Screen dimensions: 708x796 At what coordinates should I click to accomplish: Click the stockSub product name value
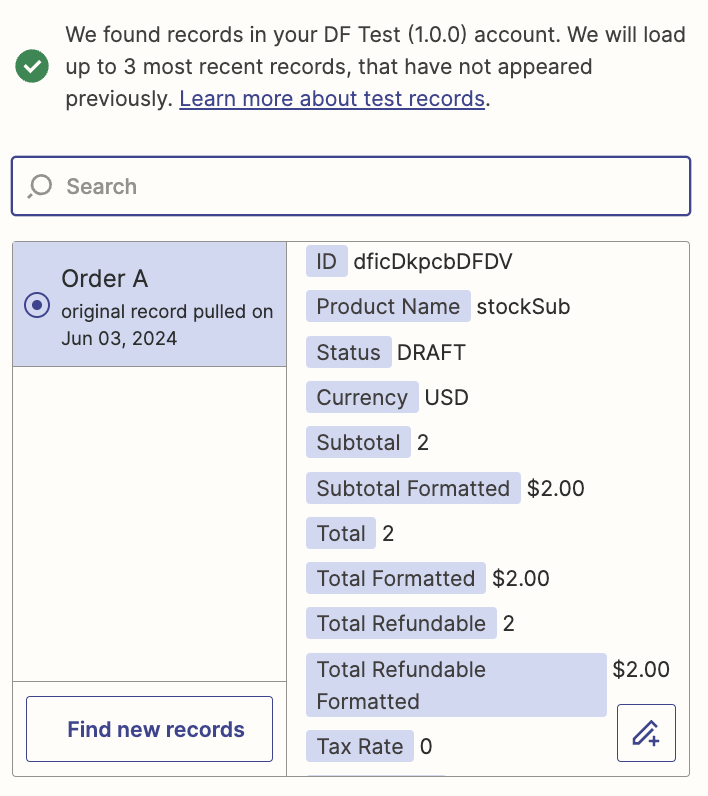523,307
